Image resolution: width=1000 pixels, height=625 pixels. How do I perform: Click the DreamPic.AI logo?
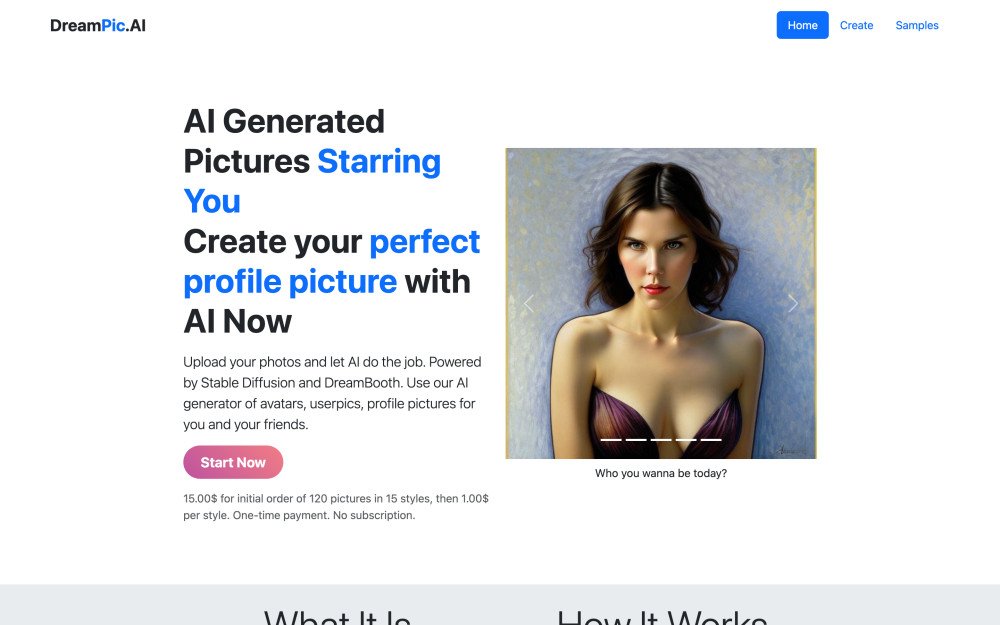[98, 26]
